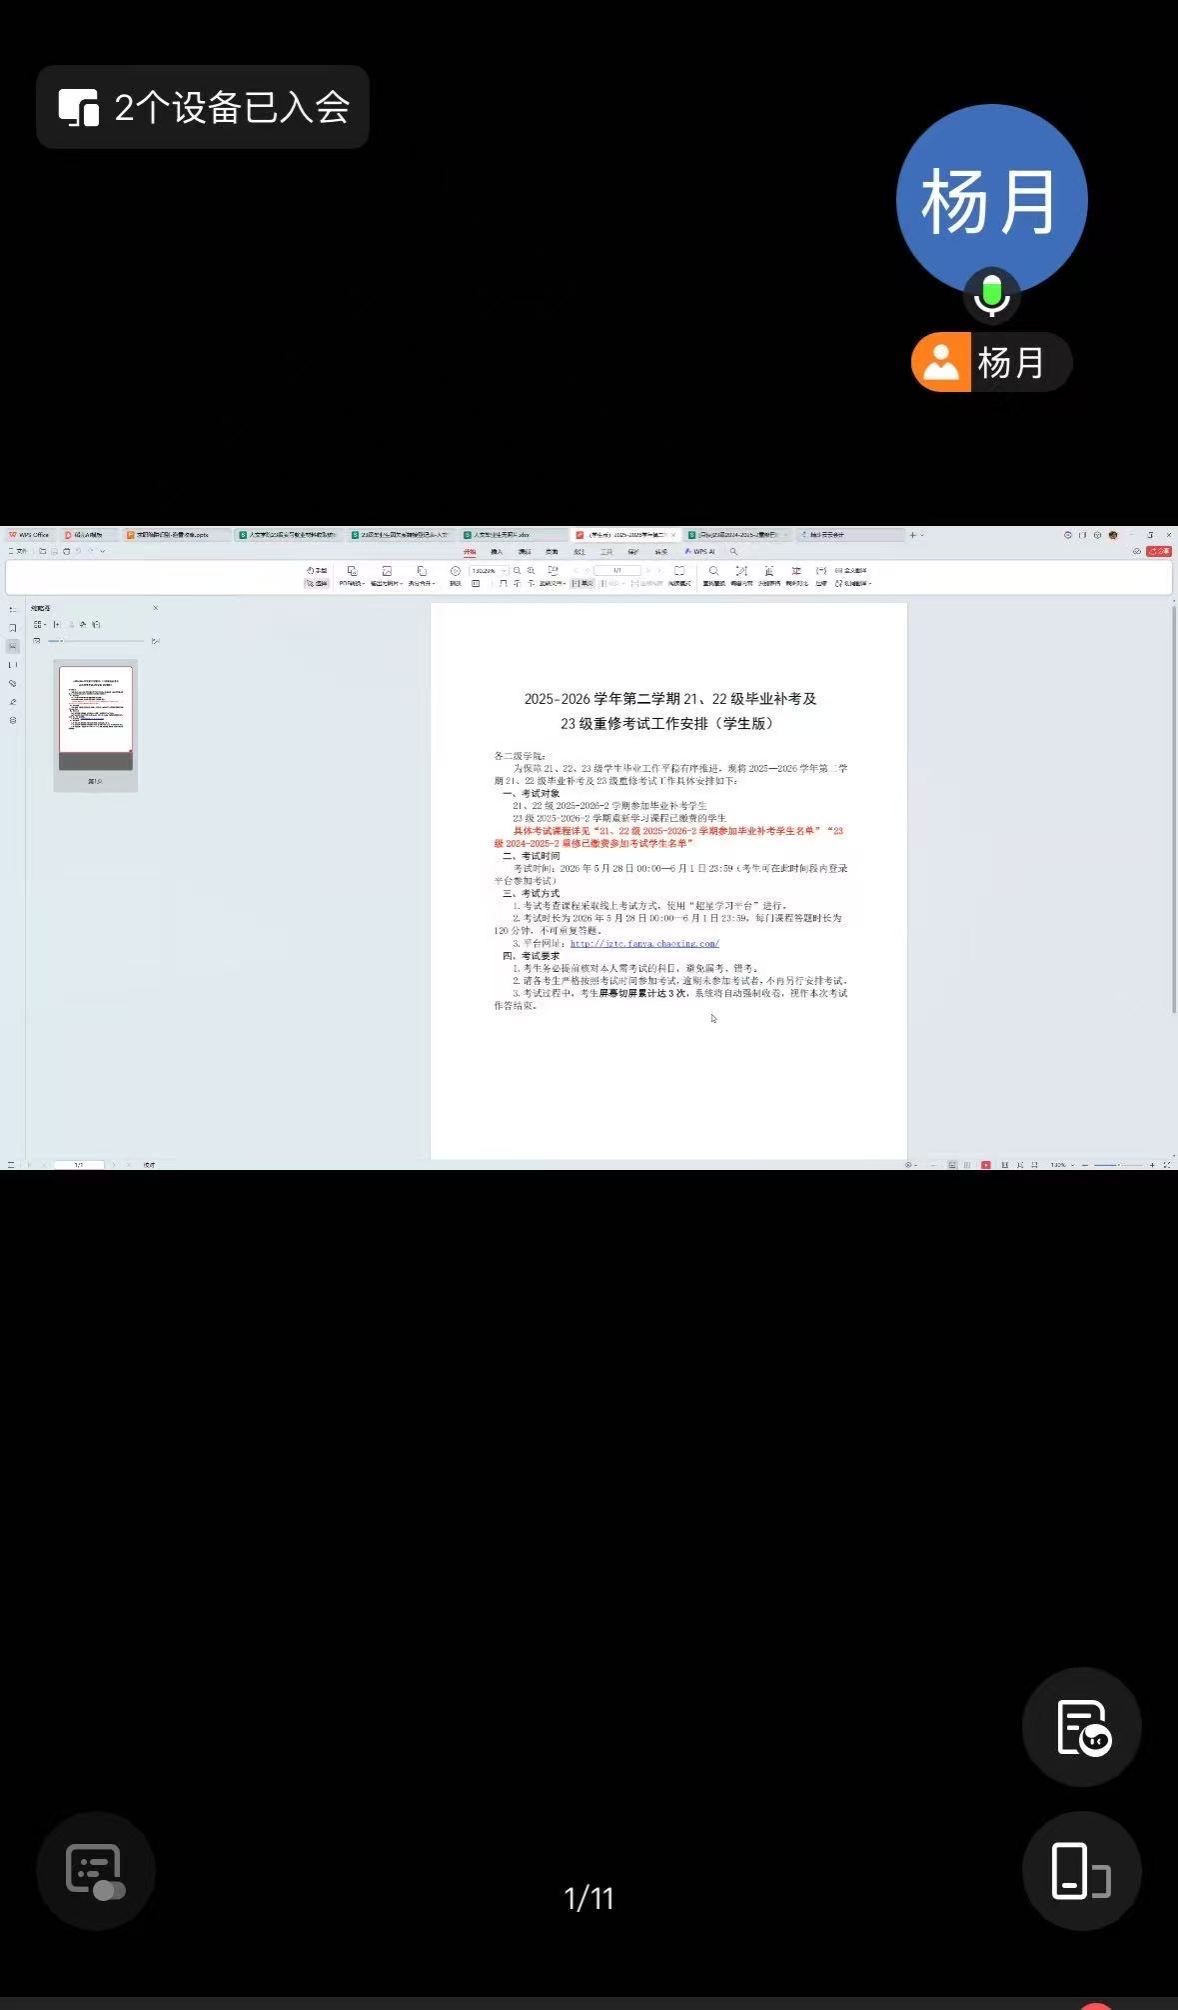Image resolution: width=1178 pixels, height=2010 pixels.
Task: Tap the '2个设备已入会' devices joined badge
Action: 203,107
